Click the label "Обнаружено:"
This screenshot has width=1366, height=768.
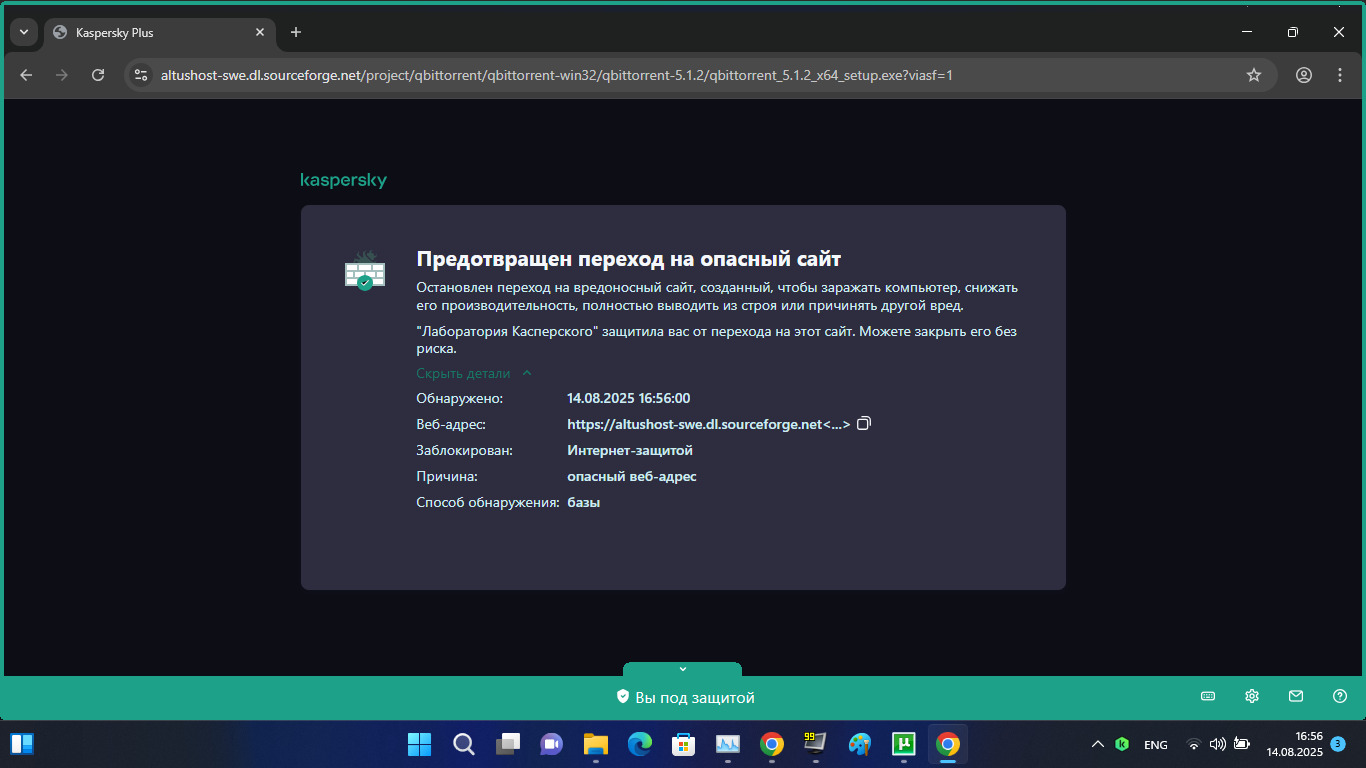[460, 398]
